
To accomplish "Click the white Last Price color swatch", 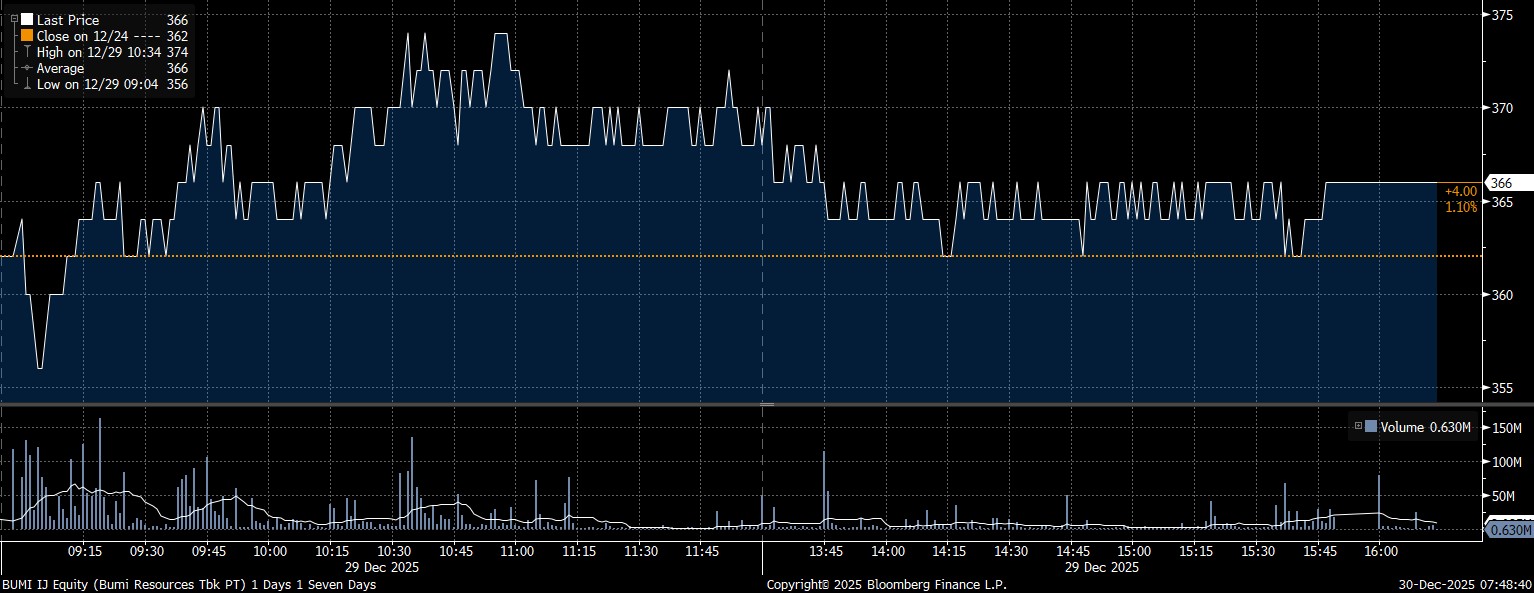I will coord(27,20).
